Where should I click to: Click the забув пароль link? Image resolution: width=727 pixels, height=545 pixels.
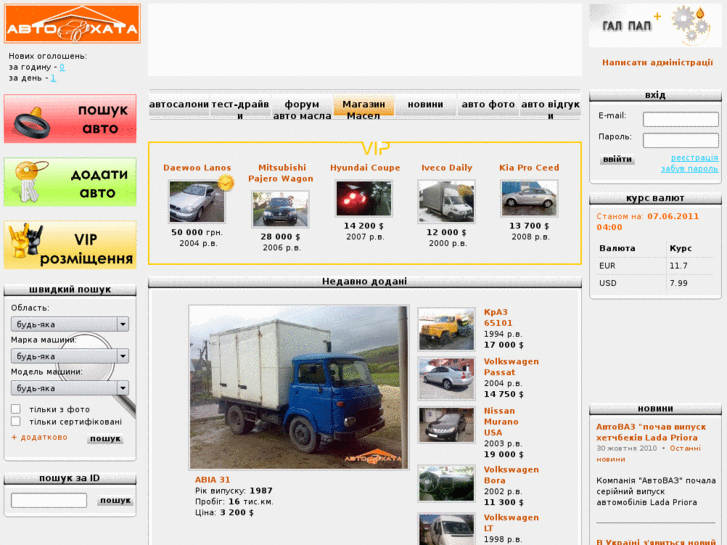pyautogui.click(x=689, y=168)
